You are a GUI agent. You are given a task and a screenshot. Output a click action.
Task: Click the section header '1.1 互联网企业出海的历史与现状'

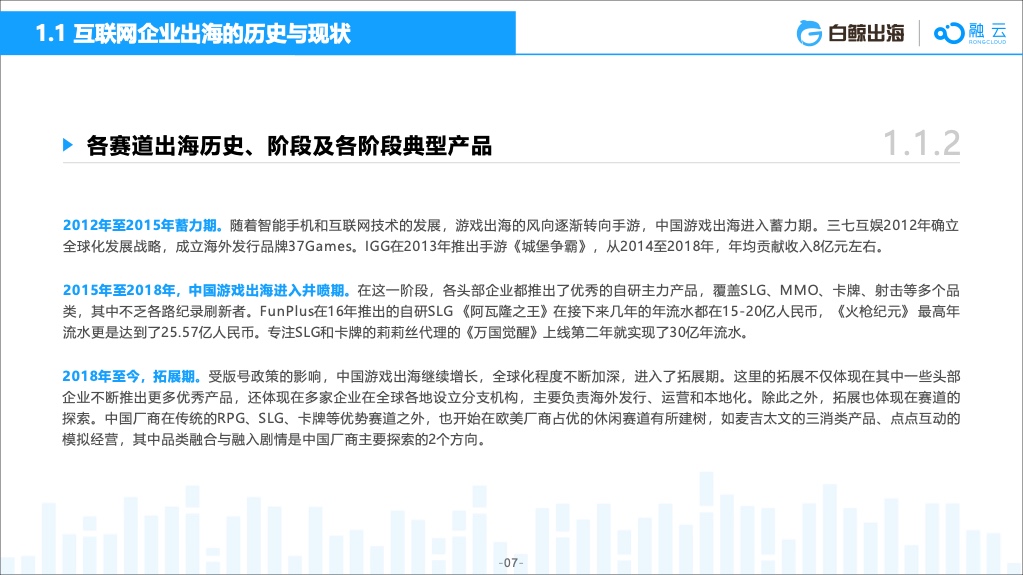(192, 33)
